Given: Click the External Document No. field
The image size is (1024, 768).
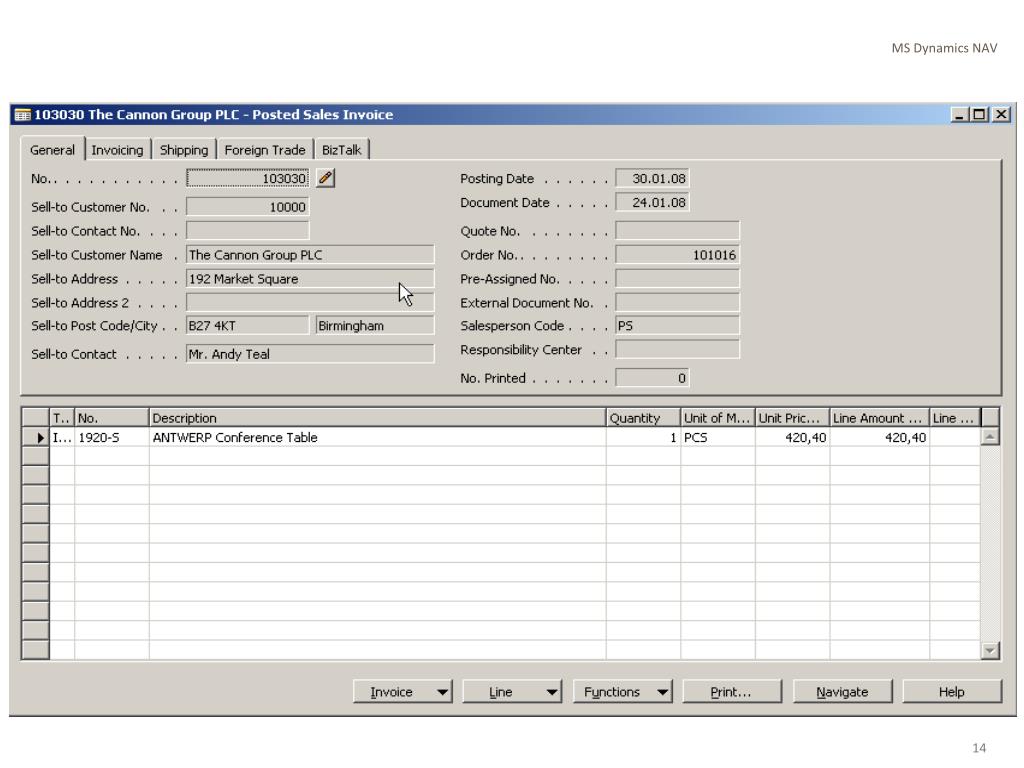Looking at the screenshot, I should (677, 302).
